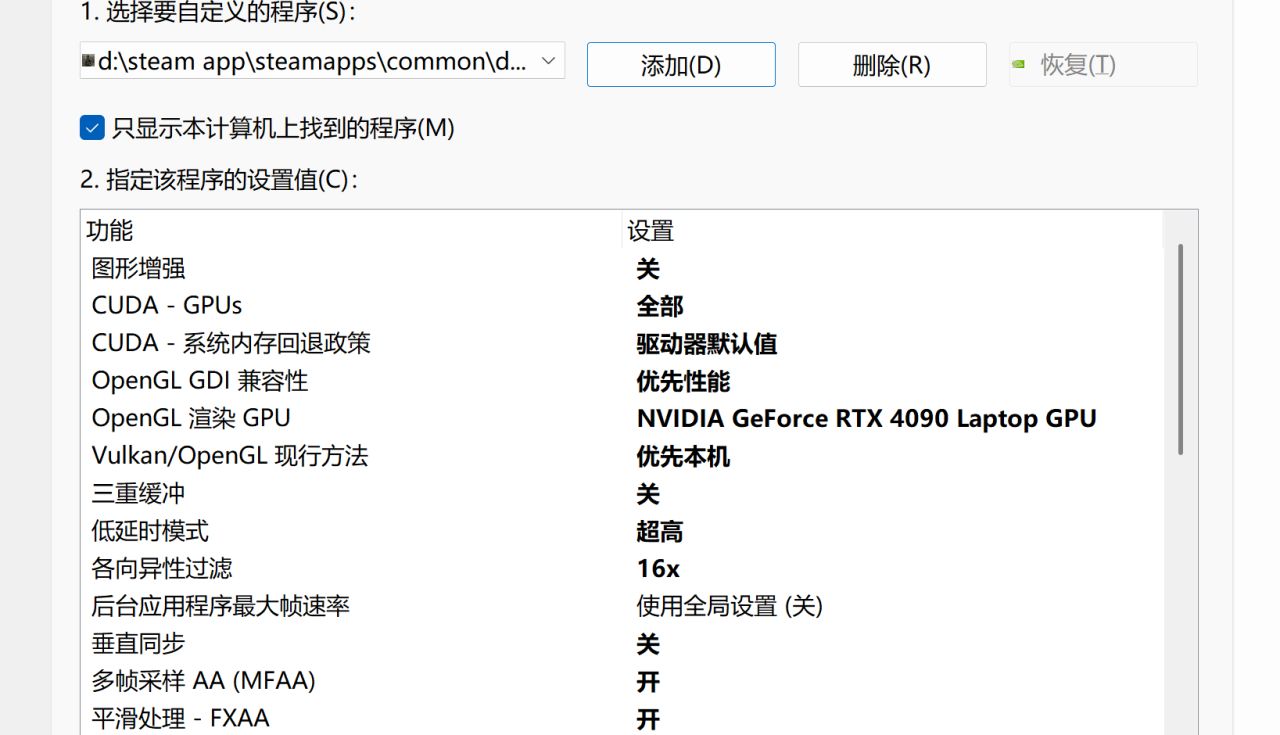Screen dimensions: 1280x735
Task: Click the 关 value for 图形增强
Action: pos(648,269)
